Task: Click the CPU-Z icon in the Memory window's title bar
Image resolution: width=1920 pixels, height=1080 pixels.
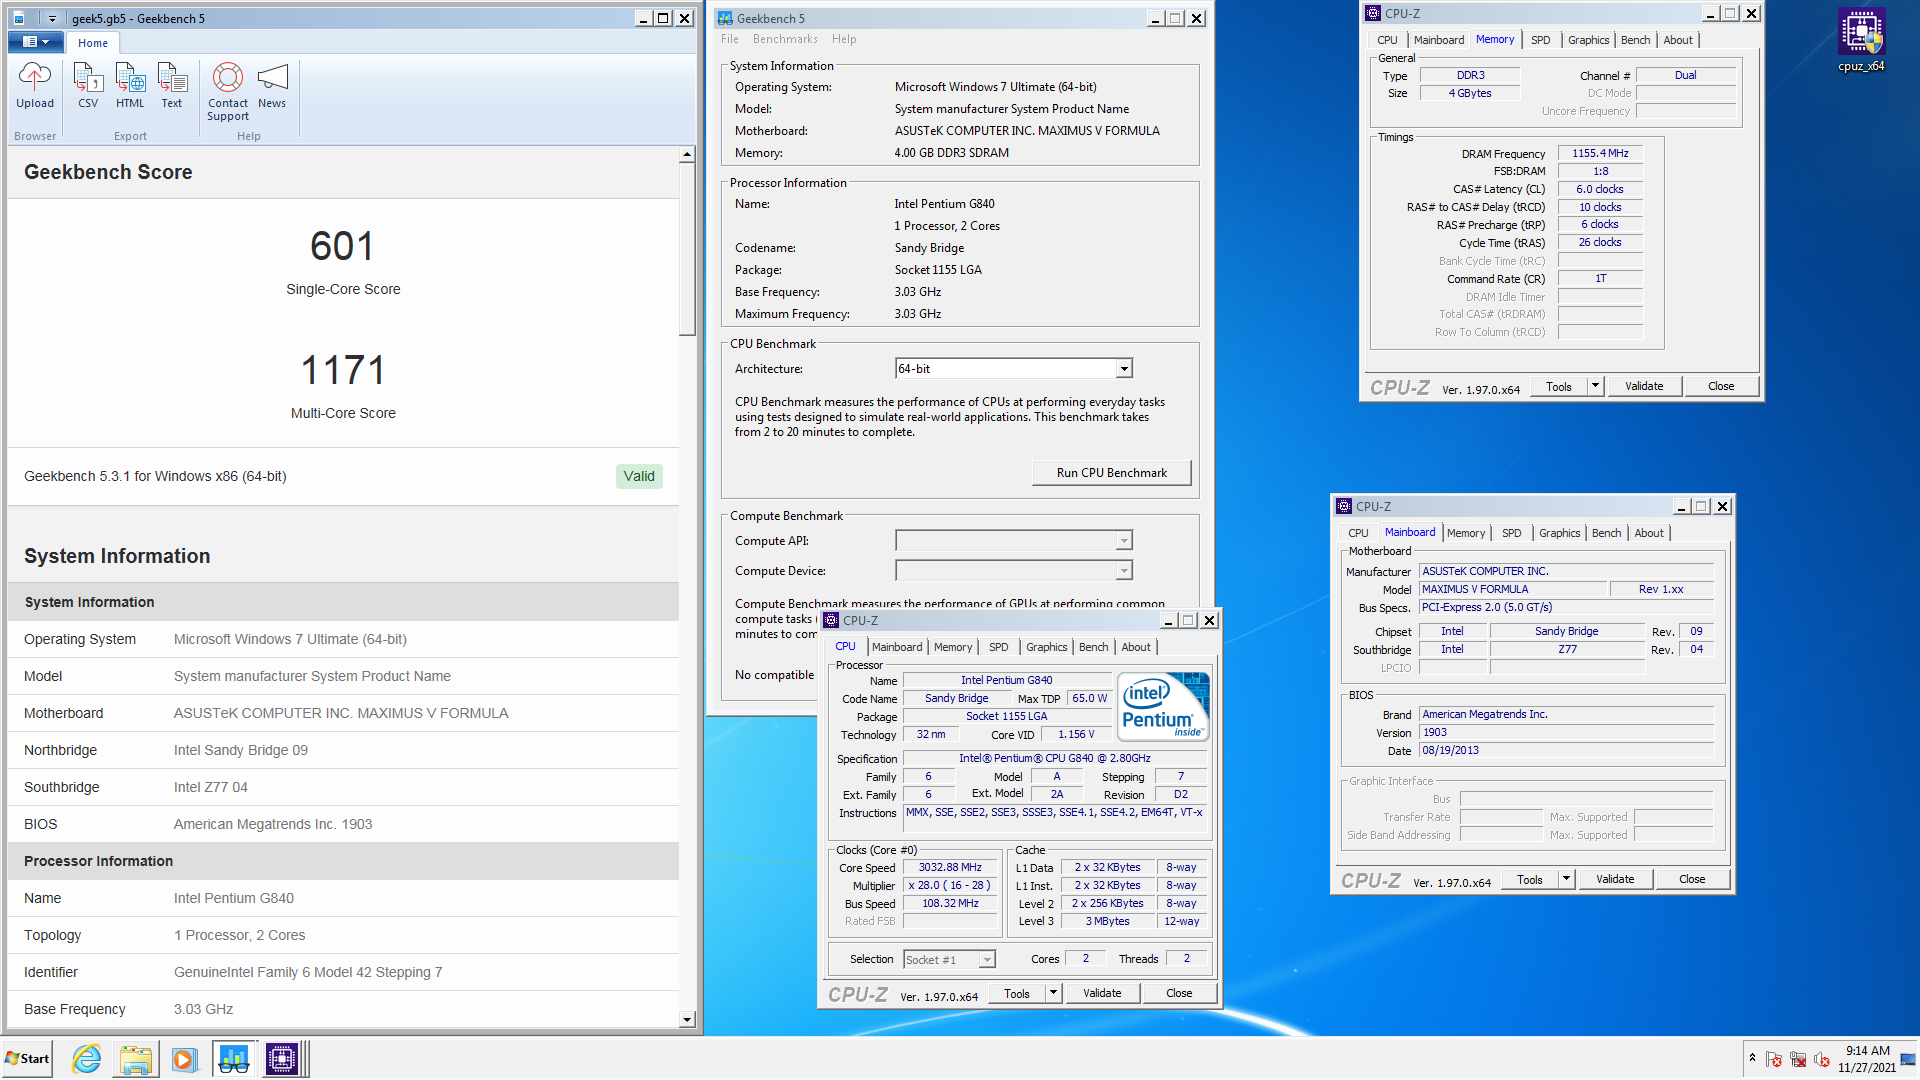Action: [1373, 13]
